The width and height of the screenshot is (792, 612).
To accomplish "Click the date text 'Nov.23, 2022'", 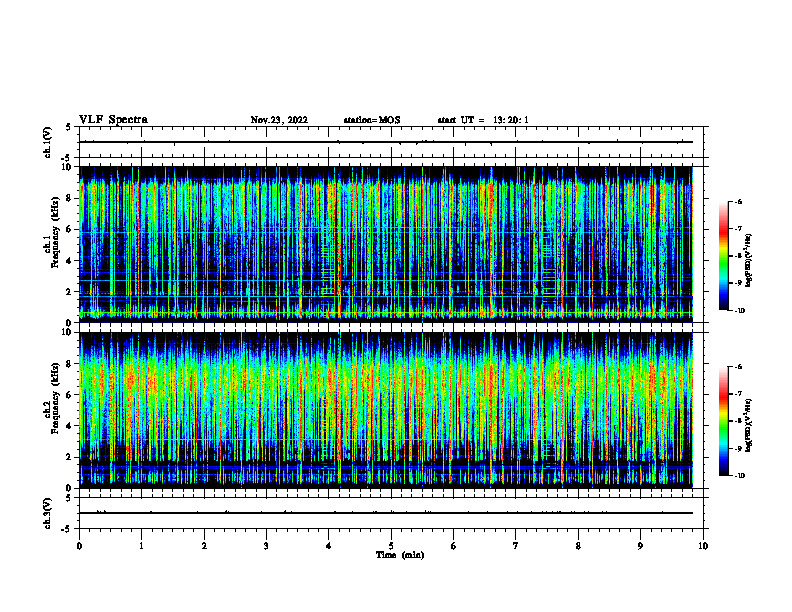I will tap(279, 120).
